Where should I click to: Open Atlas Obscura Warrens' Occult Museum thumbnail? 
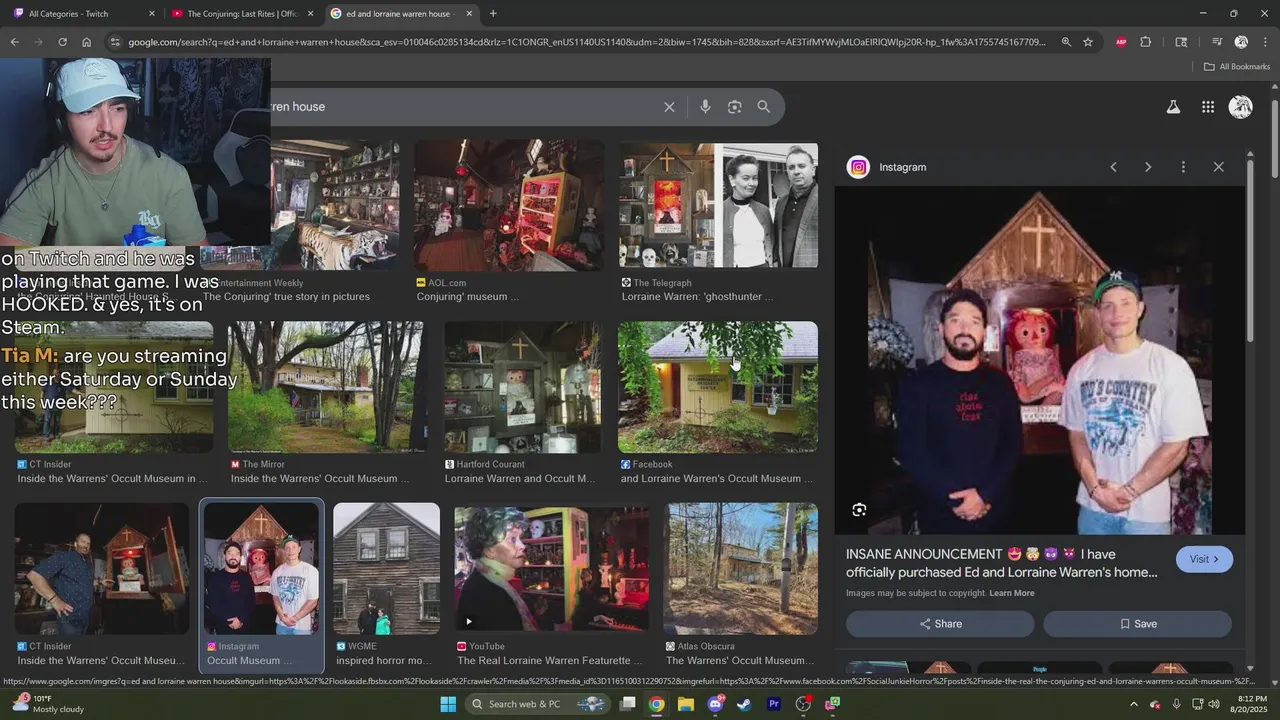[741, 569]
